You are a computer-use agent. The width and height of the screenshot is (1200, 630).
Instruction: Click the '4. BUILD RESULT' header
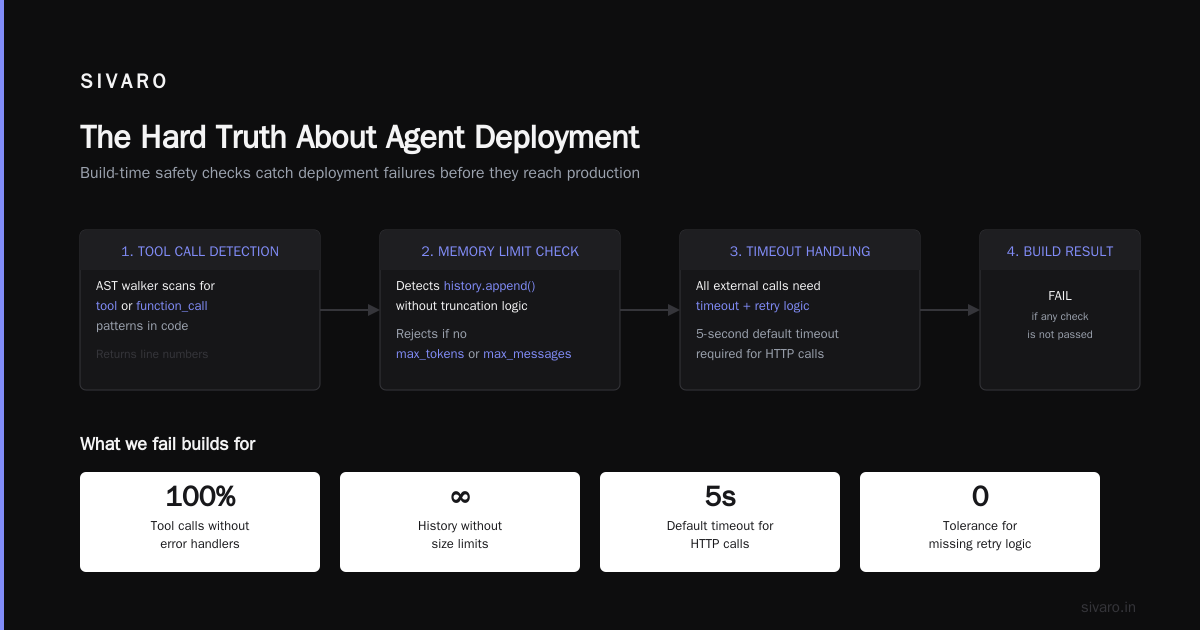(x=1060, y=251)
